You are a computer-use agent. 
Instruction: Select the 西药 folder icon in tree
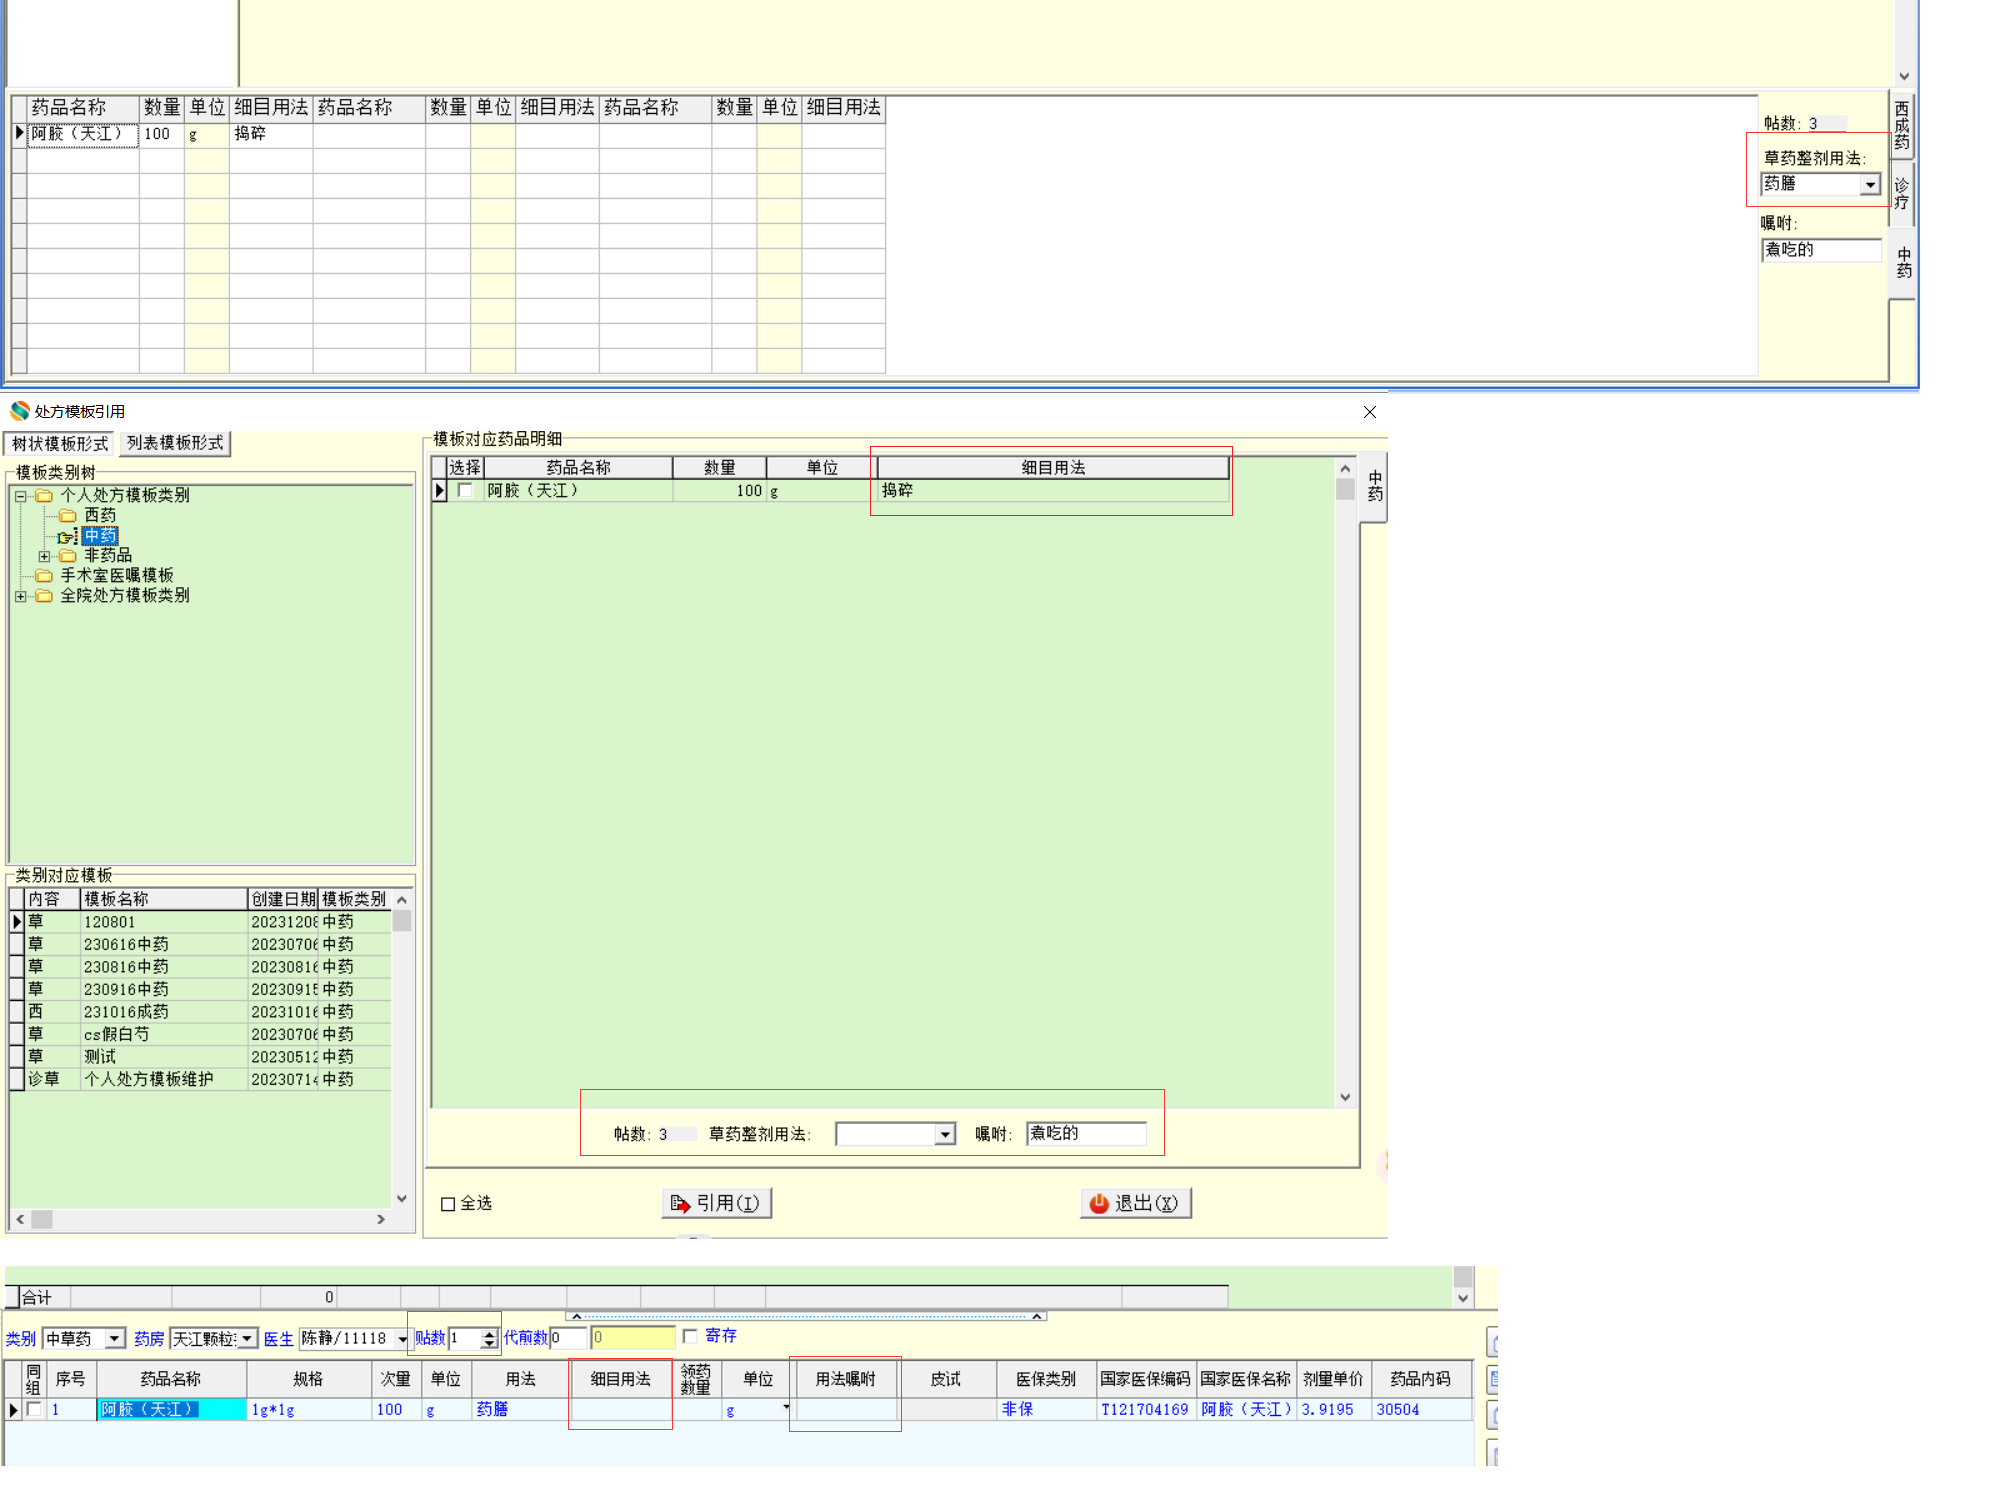coord(68,516)
